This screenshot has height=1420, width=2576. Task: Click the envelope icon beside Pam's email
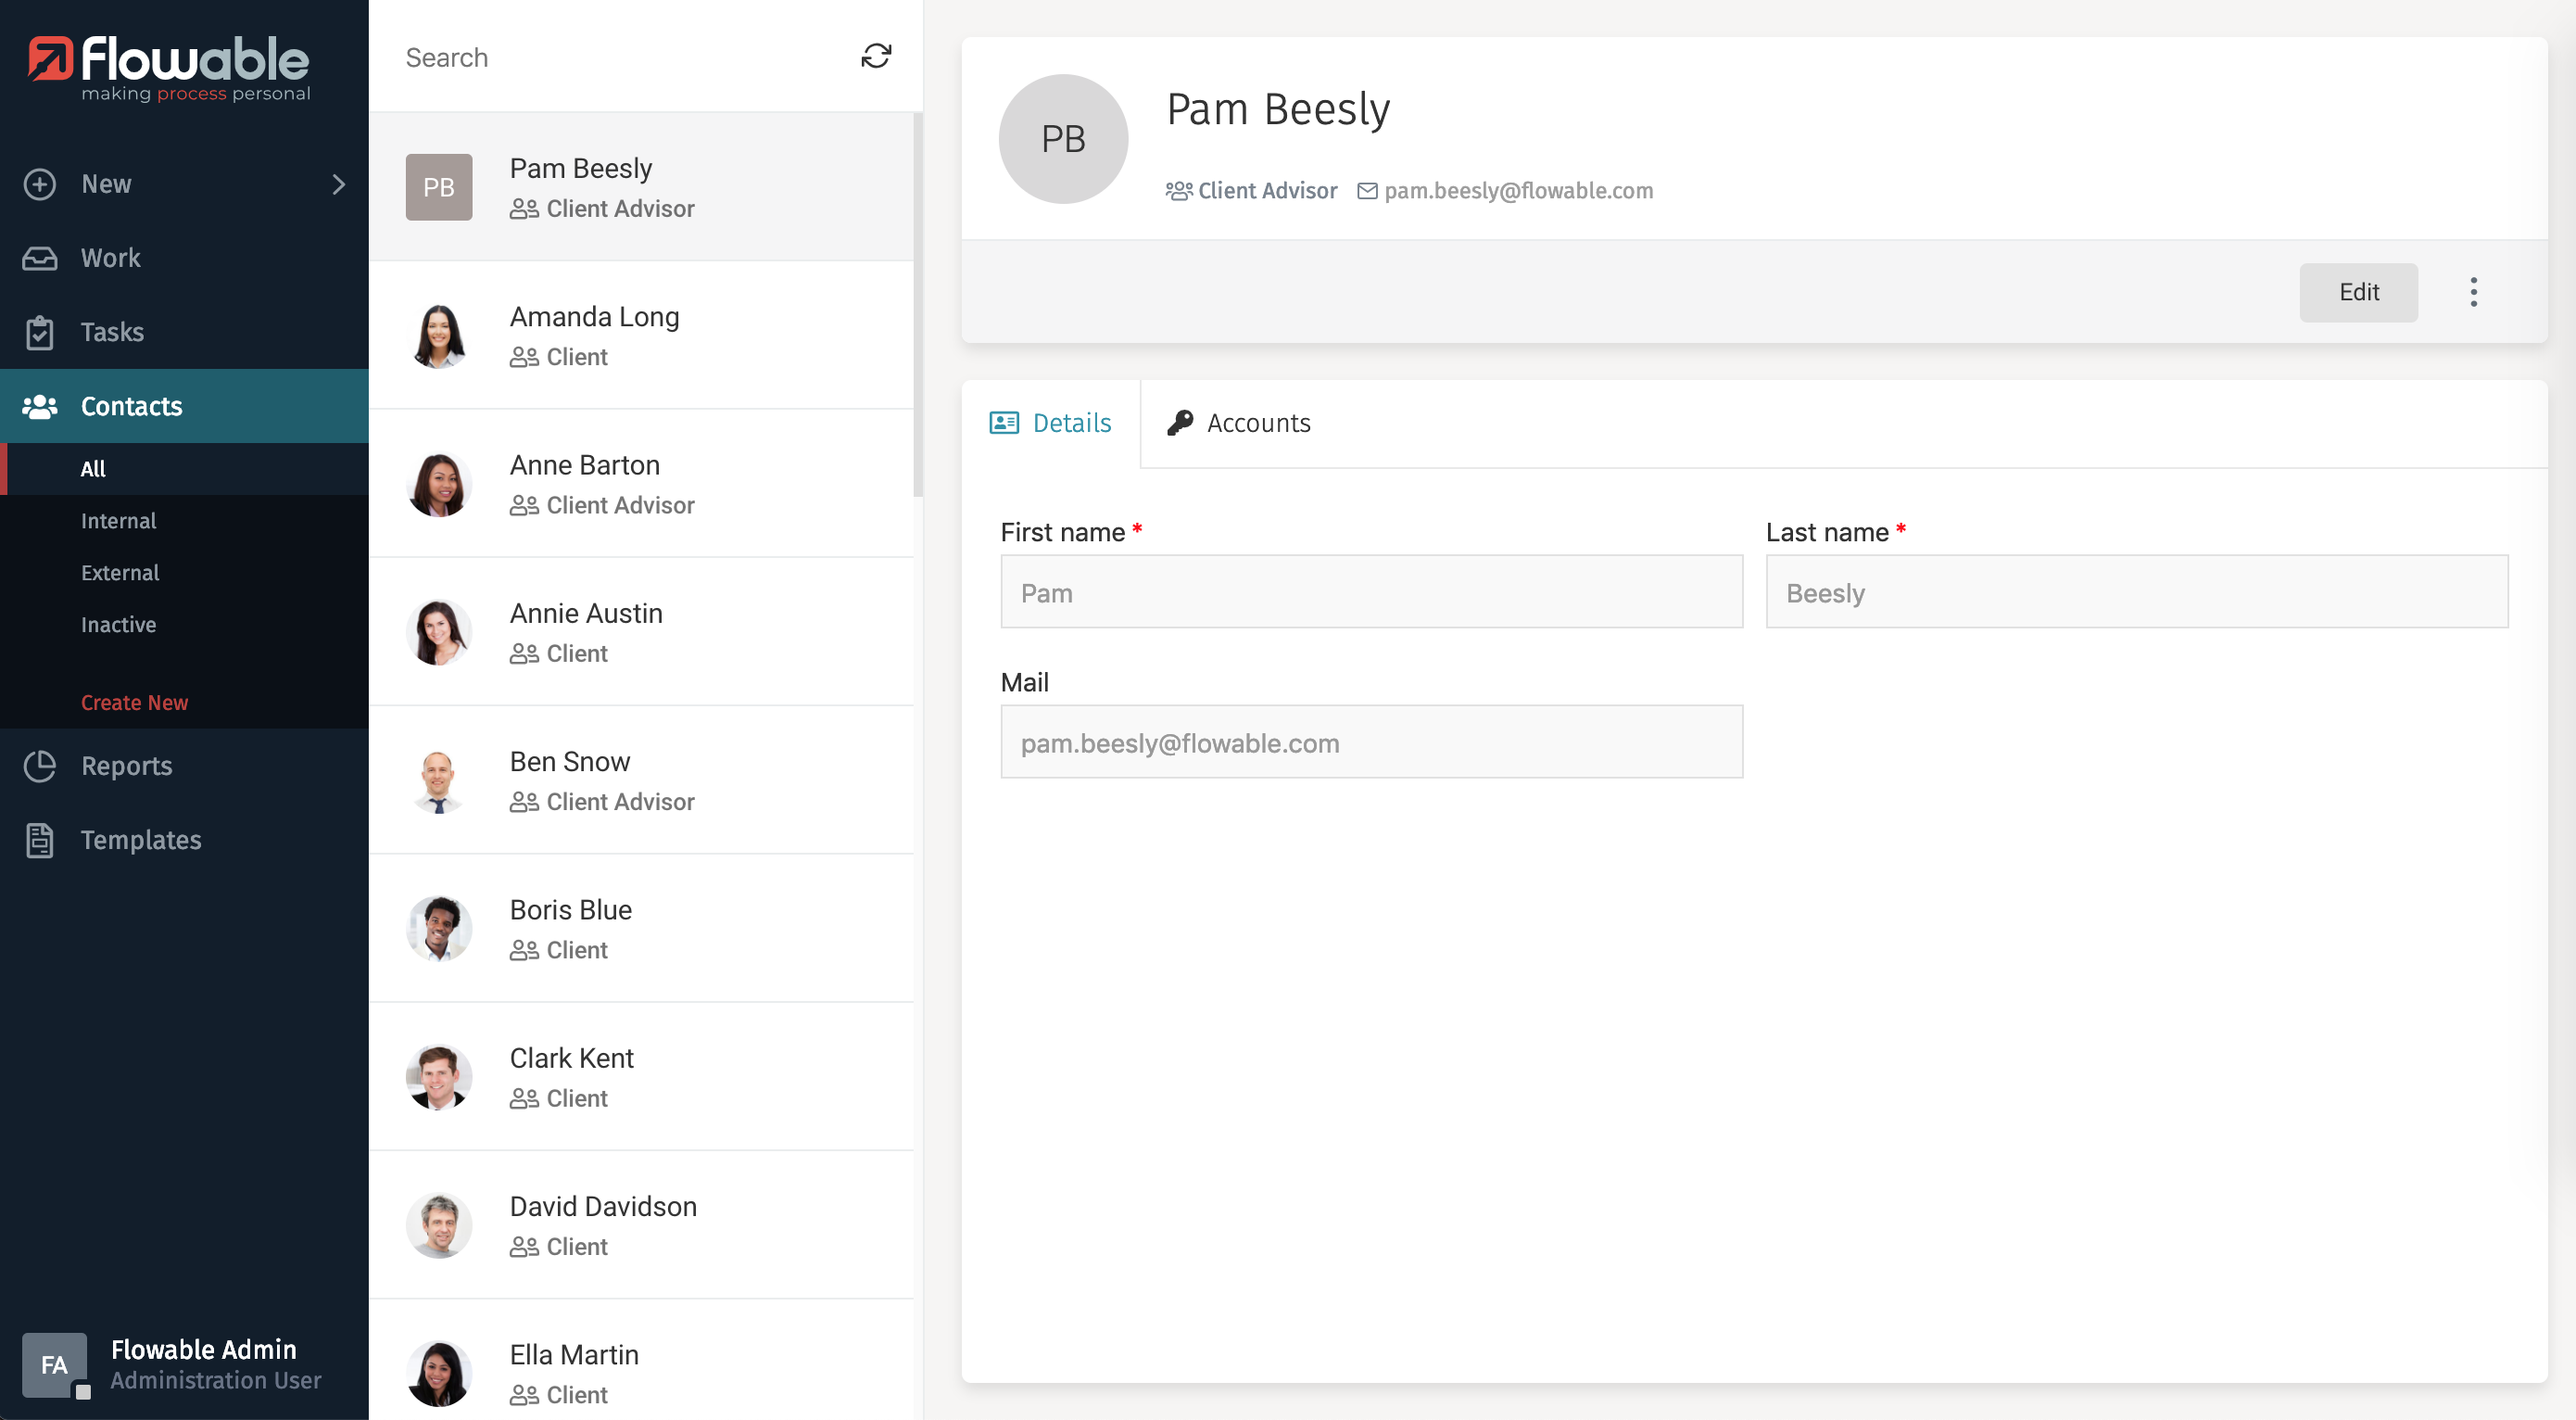1366,190
